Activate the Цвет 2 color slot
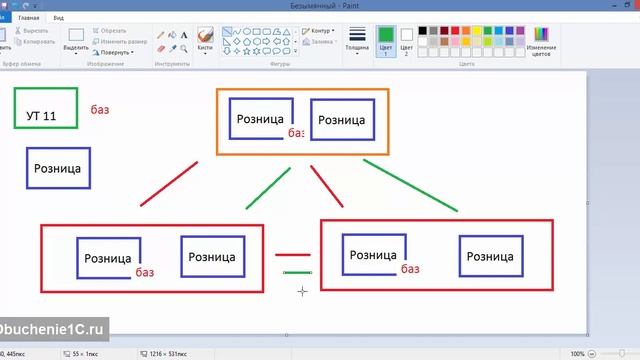The height and width of the screenshot is (360, 640). [407, 41]
